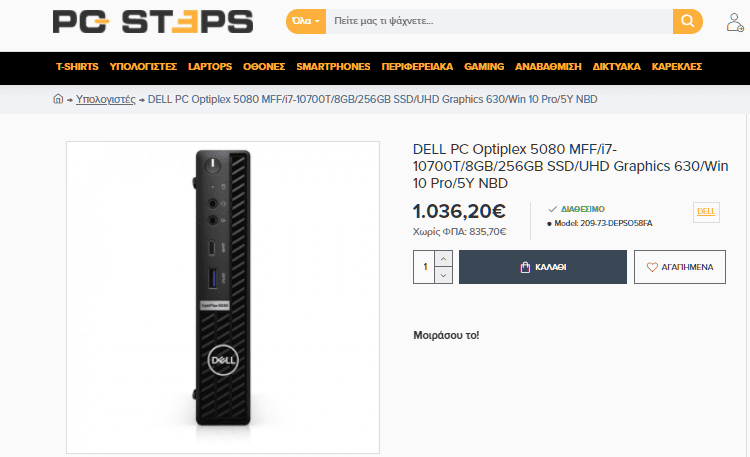The image size is (750, 457).
Task: Open the ΥΠΟΛΟΓΙΣΤΕΣ menu item
Action: click(143, 67)
